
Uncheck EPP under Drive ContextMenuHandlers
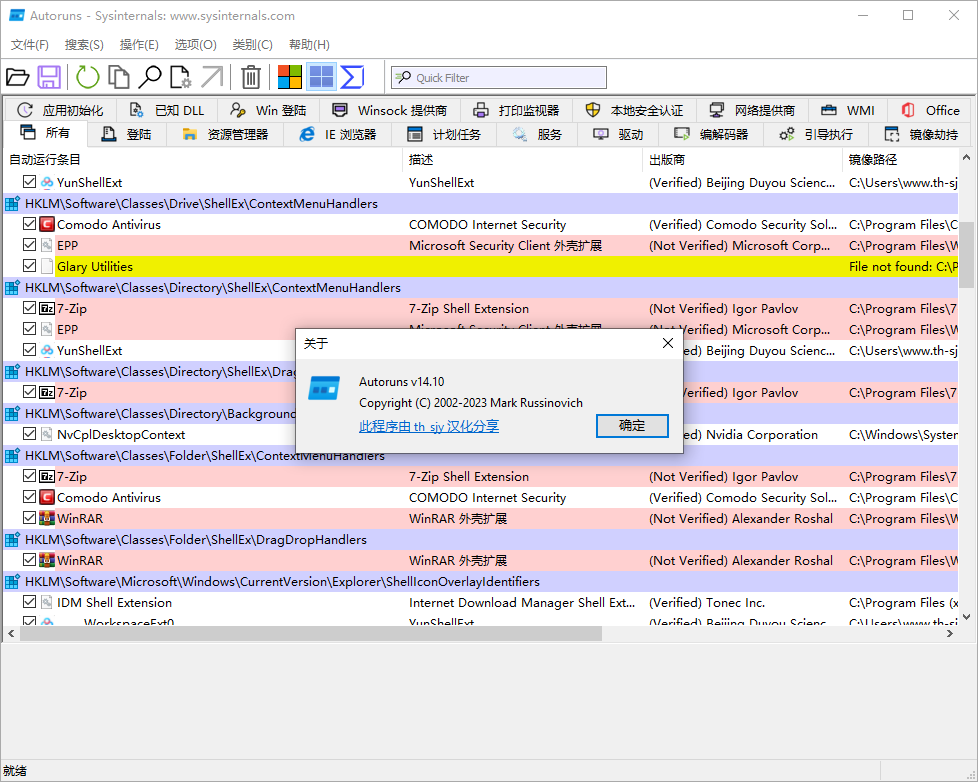click(29, 245)
